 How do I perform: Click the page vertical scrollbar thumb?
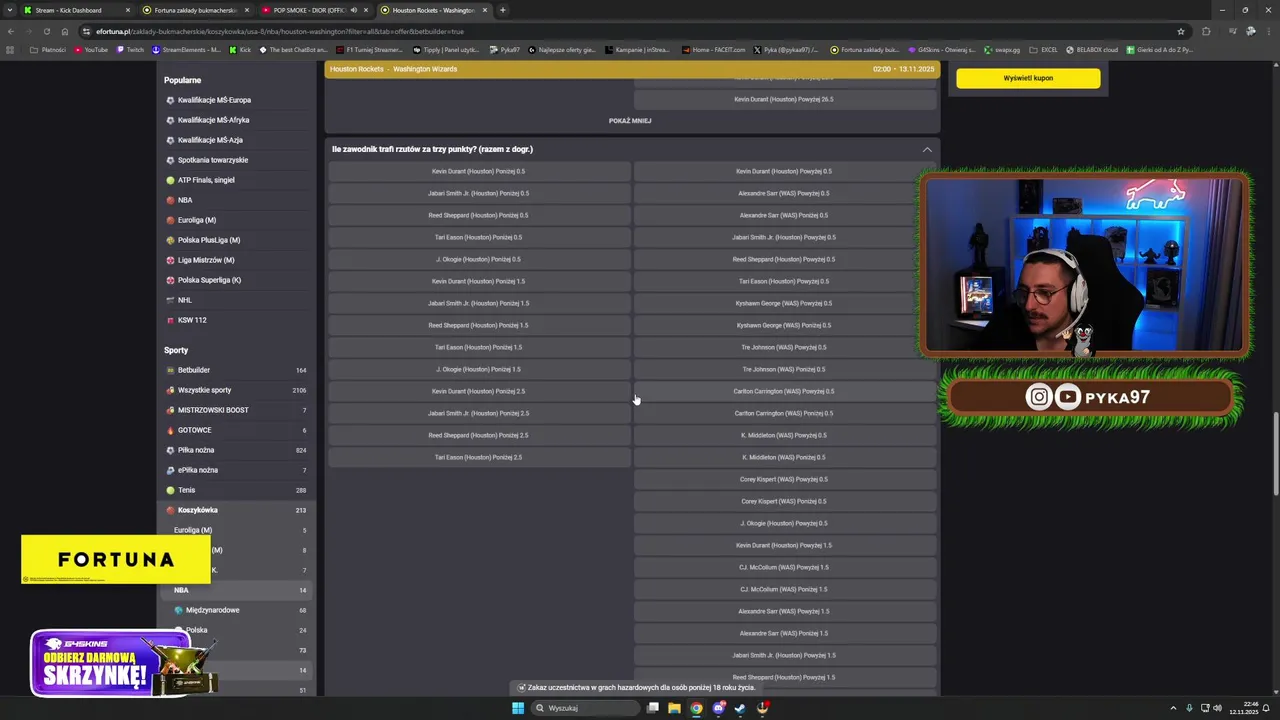(x=1275, y=452)
